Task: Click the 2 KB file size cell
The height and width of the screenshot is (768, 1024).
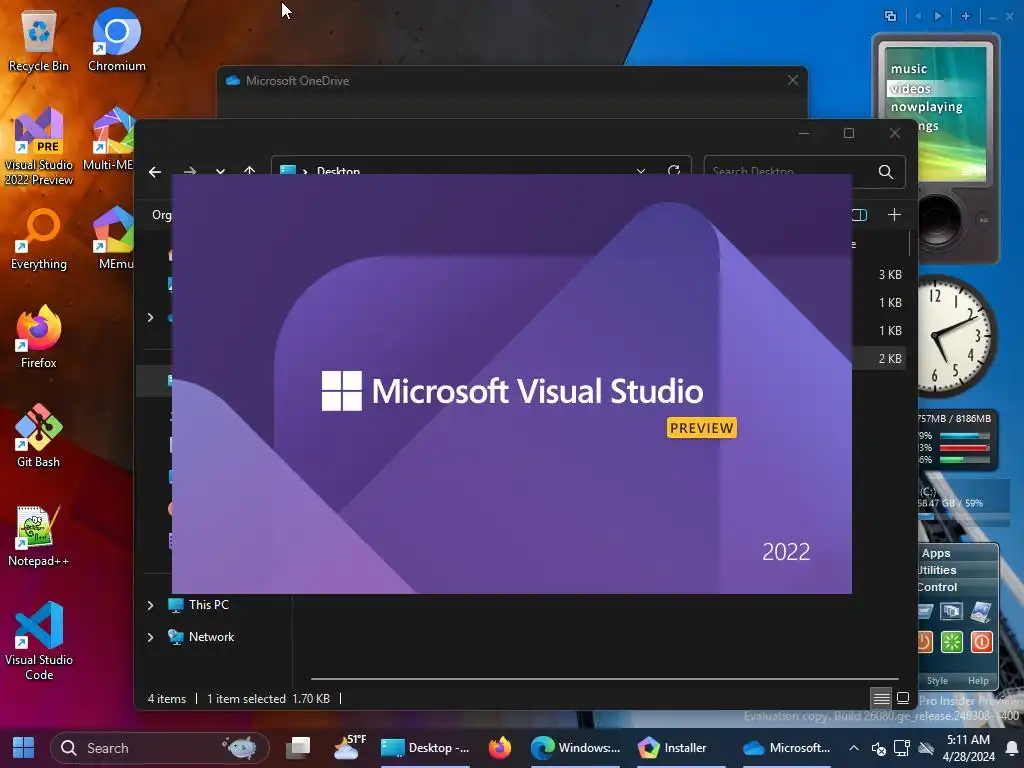Action: (889, 359)
